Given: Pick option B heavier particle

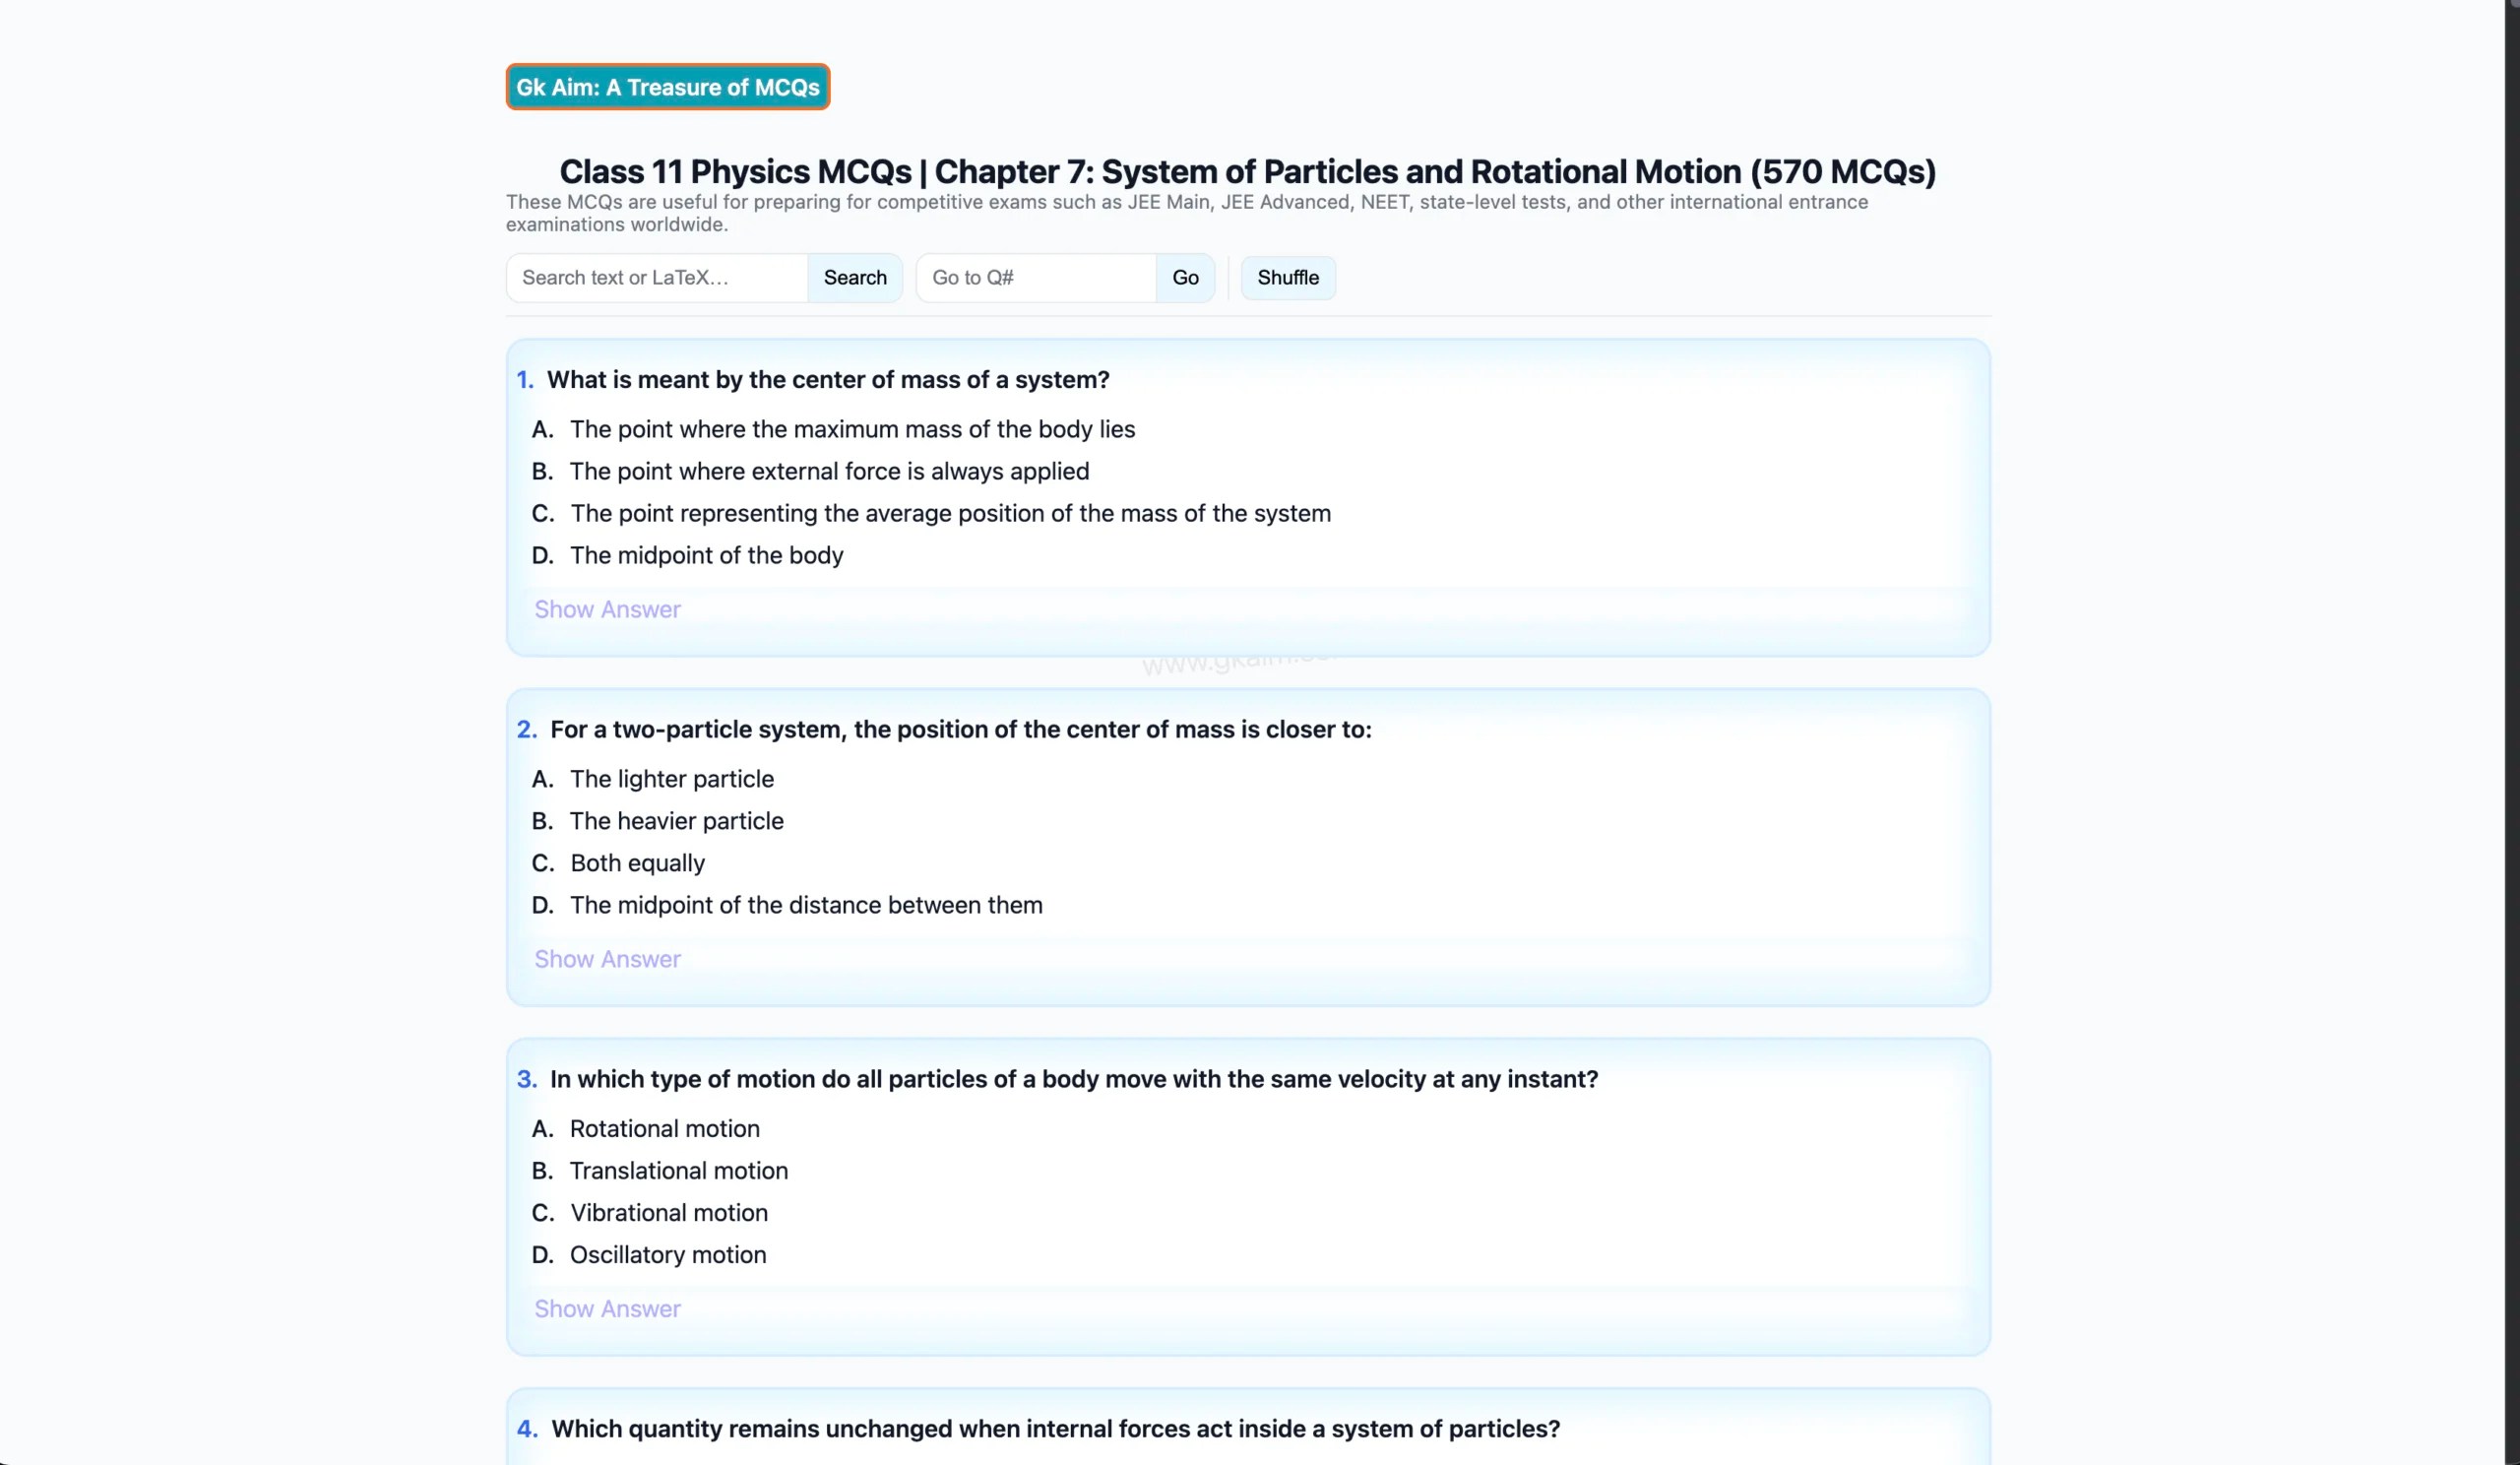Looking at the screenshot, I should 676,821.
